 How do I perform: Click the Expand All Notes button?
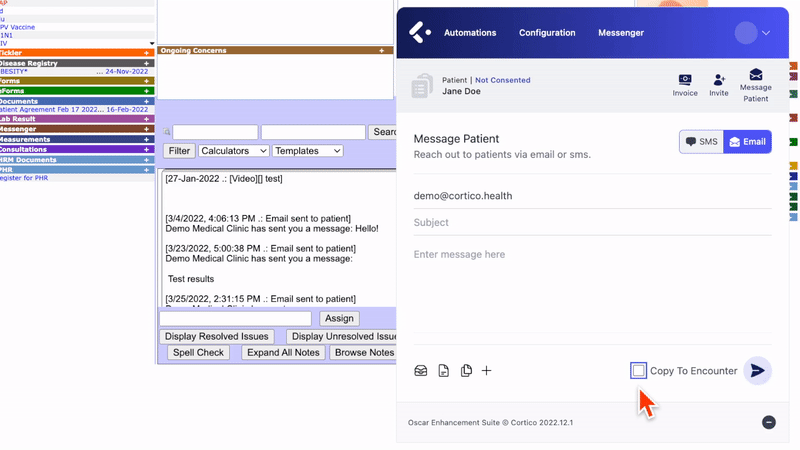pyautogui.click(x=283, y=353)
